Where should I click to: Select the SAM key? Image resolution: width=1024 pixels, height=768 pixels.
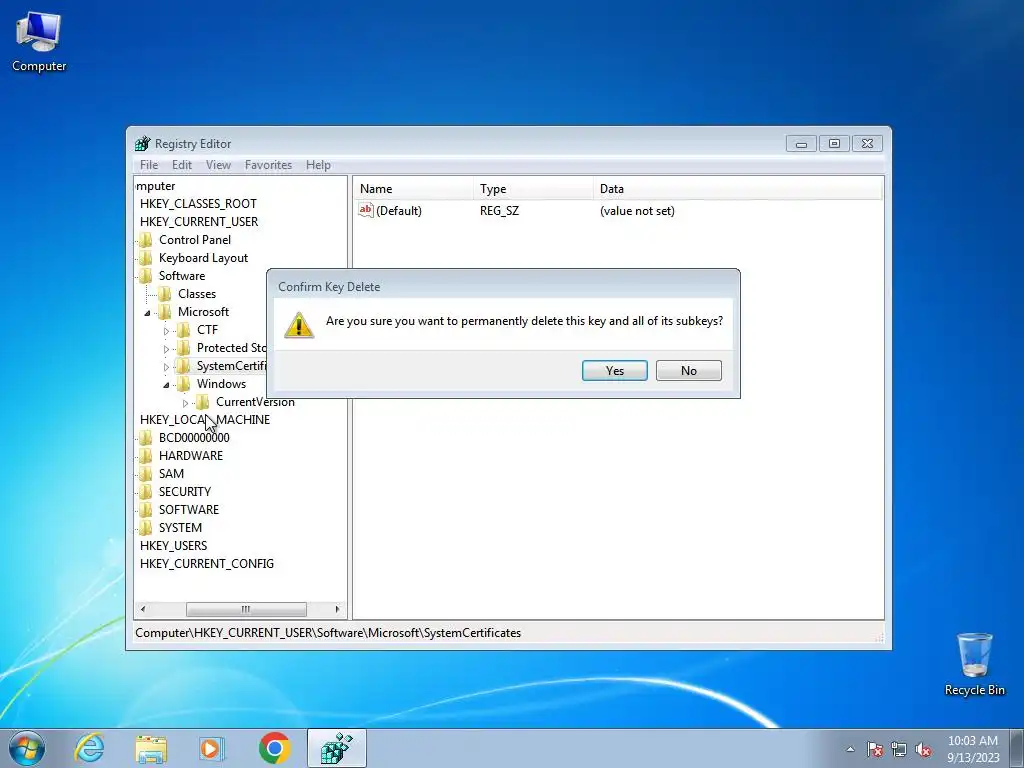pyautogui.click(x=171, y=473)
